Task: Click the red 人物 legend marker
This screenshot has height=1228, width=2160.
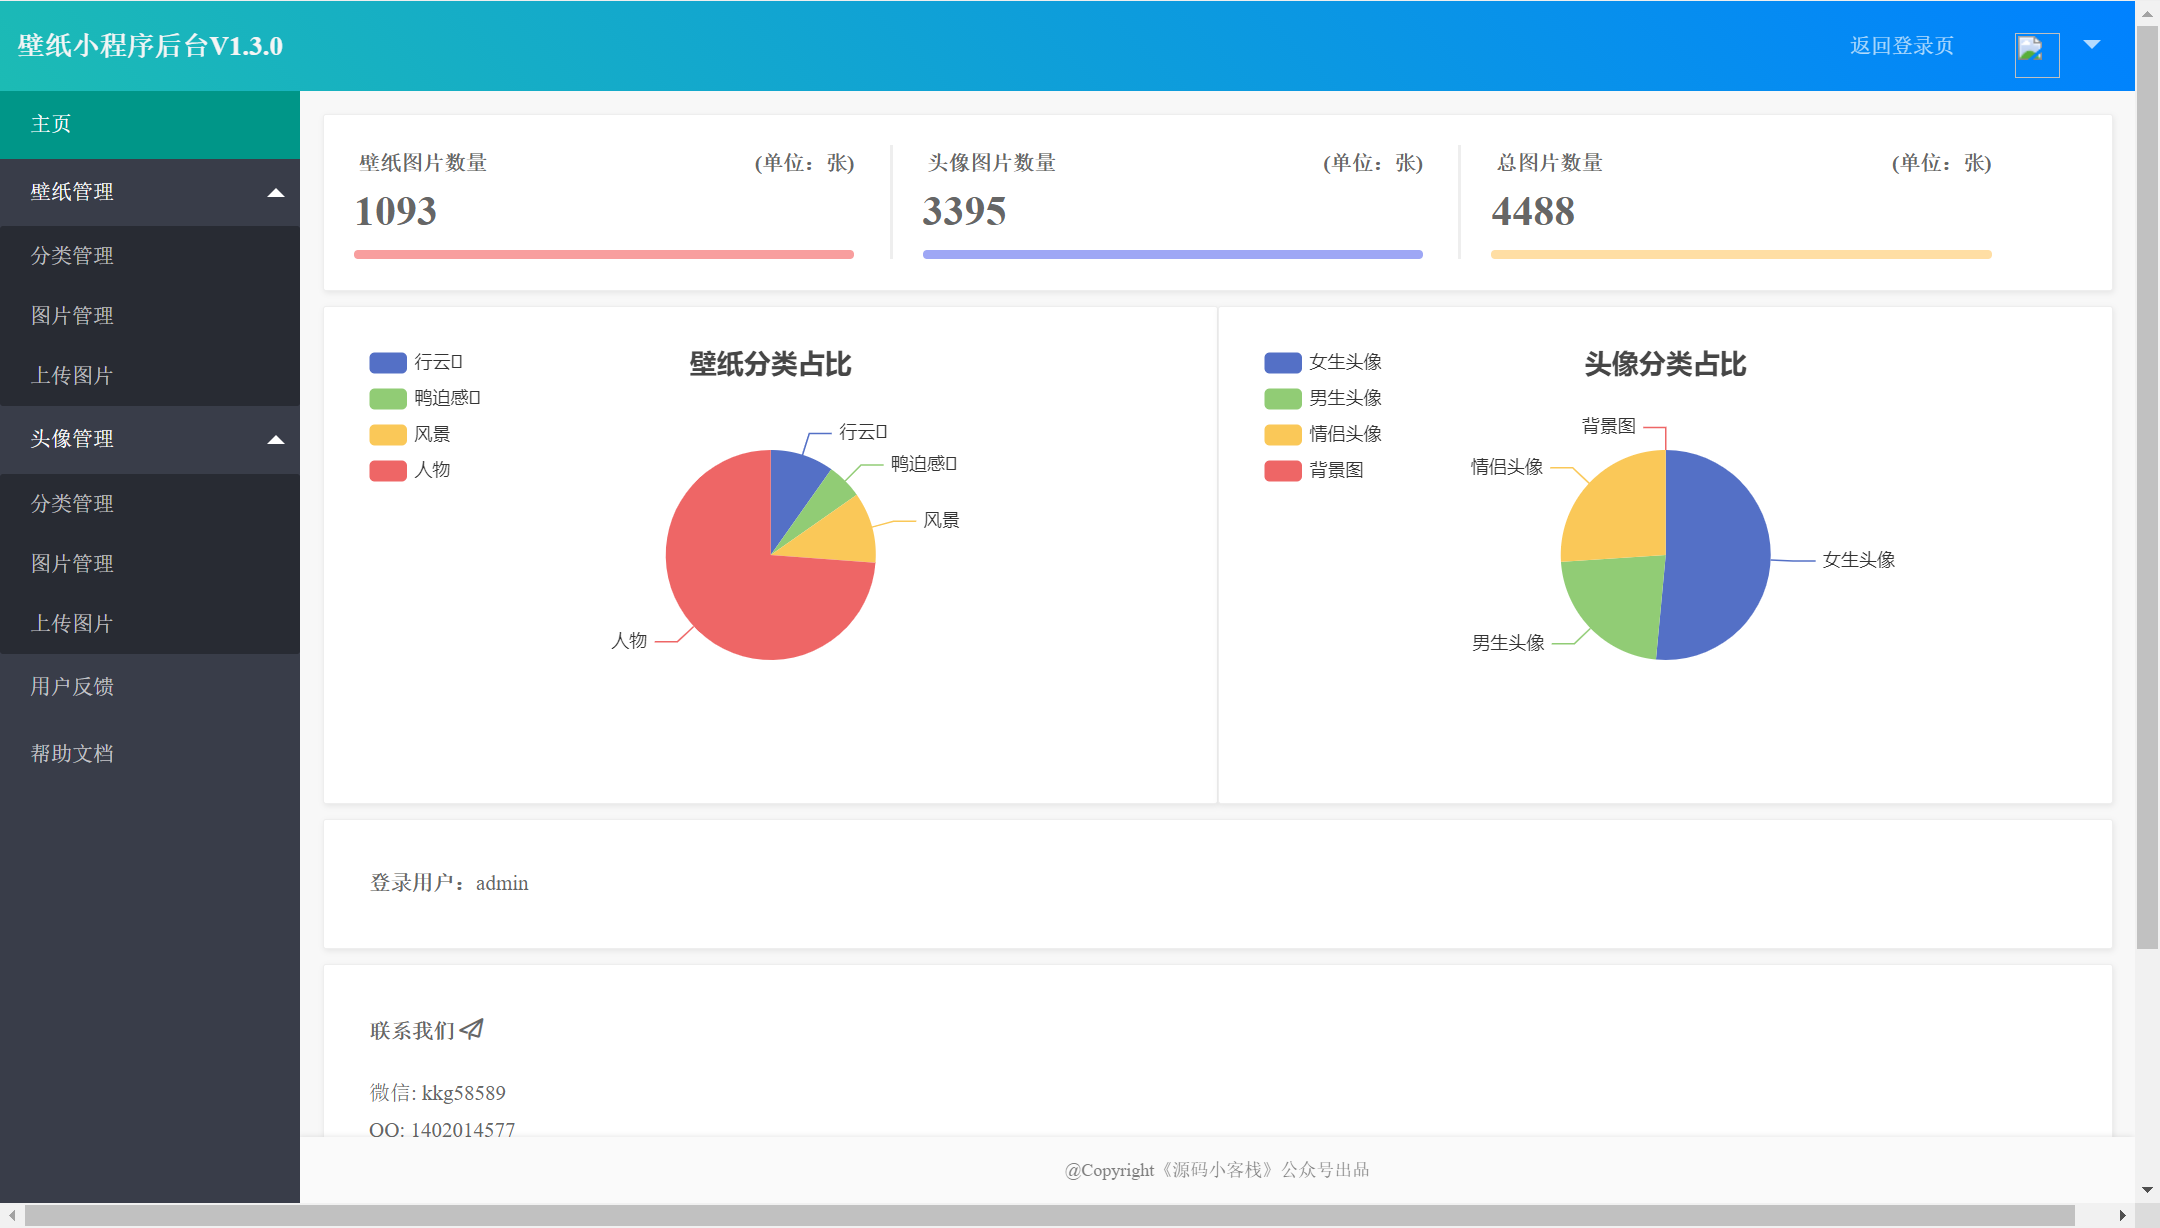Action: point(386,470)
